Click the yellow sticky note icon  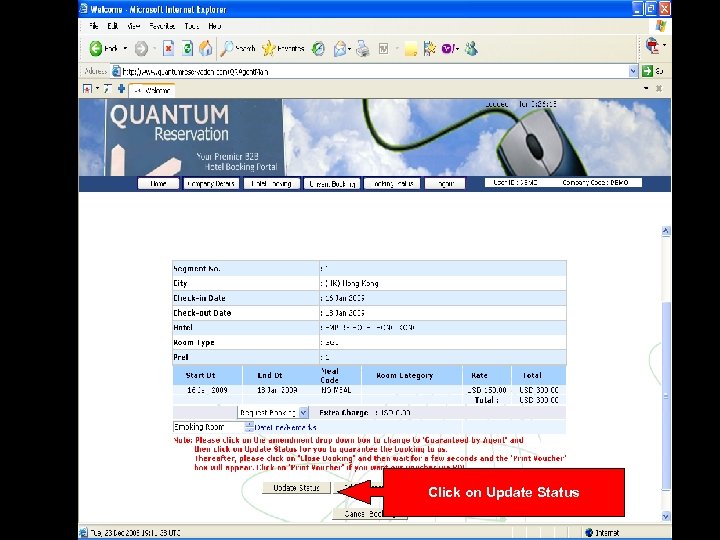tap(411, 49)
